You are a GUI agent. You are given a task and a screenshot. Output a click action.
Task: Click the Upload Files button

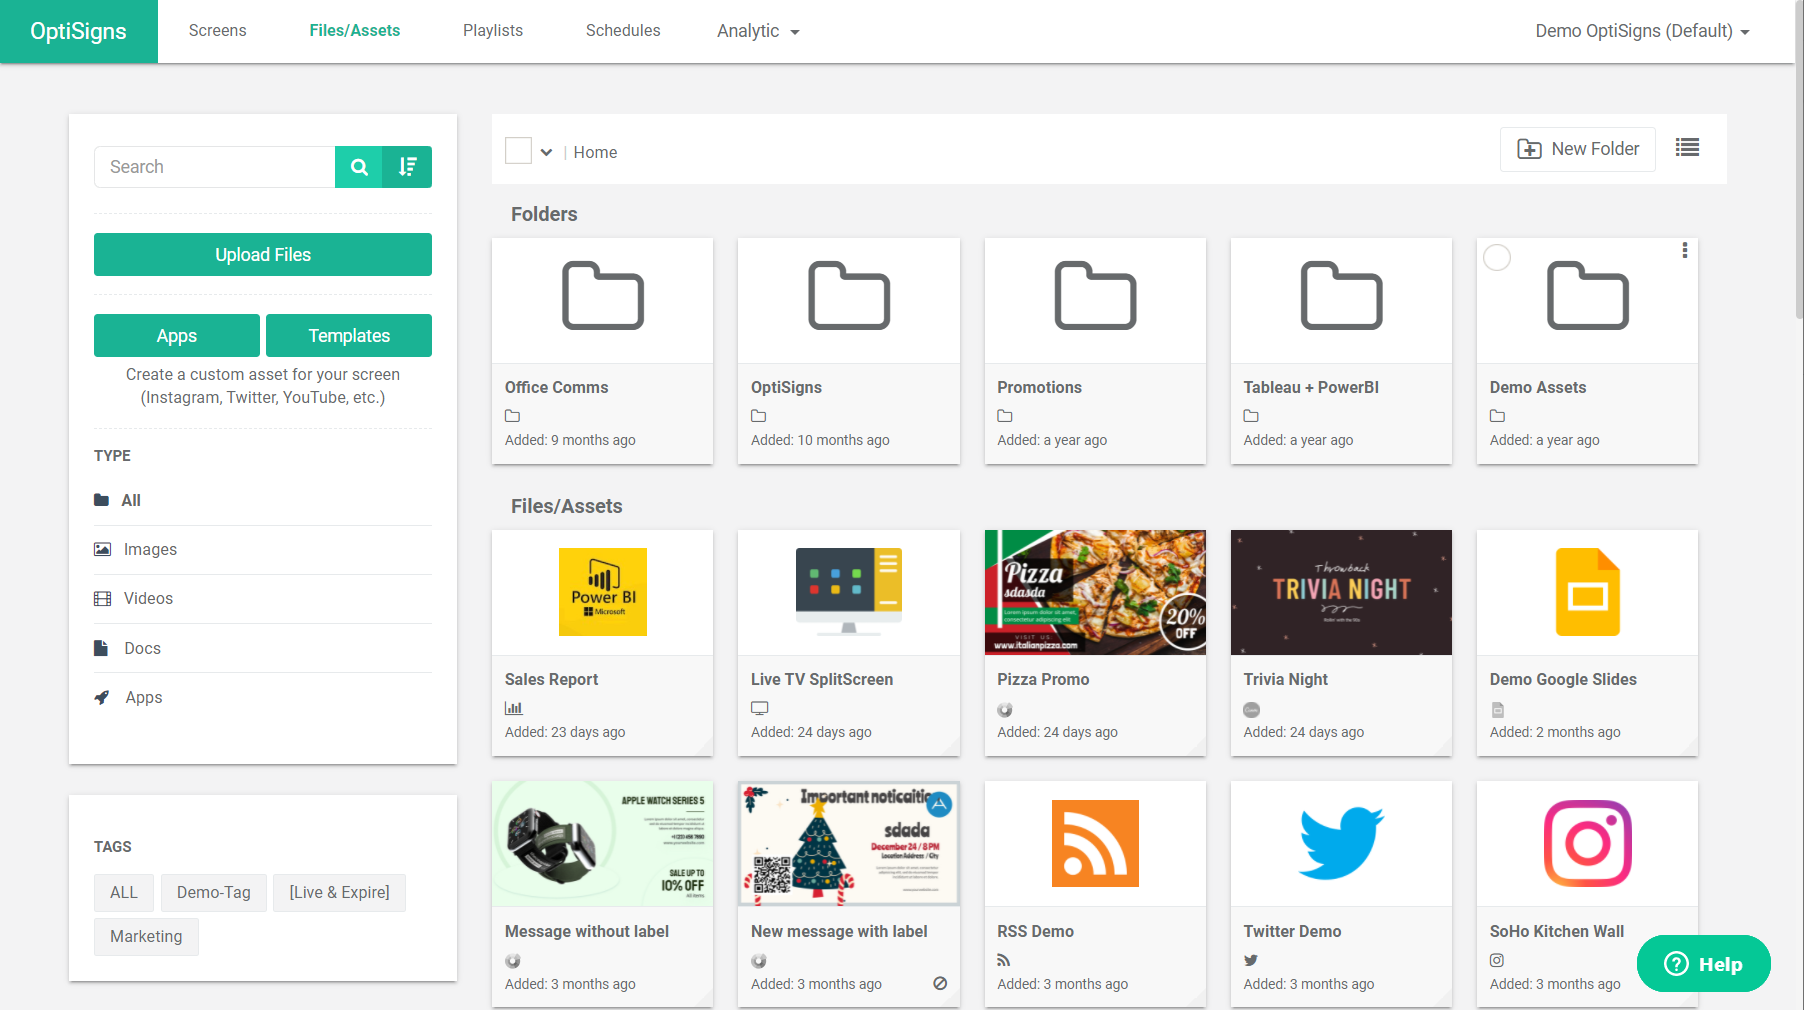(x=263, y=255)
